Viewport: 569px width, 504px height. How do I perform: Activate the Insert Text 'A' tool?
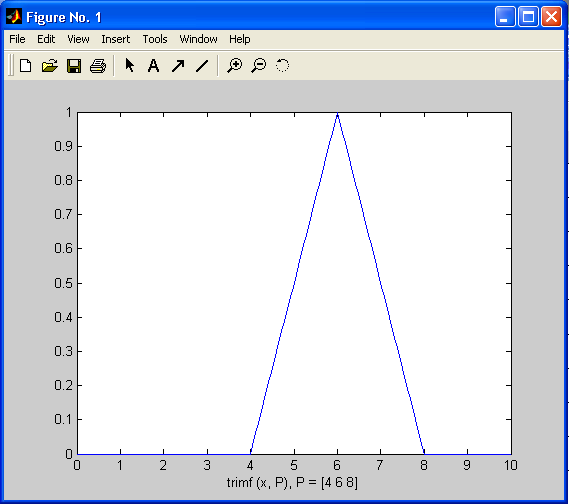click(x=153, y=66)
